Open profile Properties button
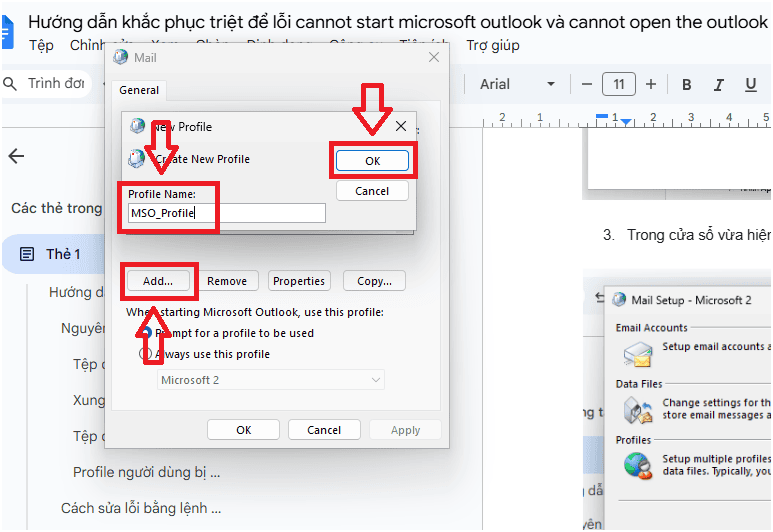This screenshot has height=532, width=773. click(299, 281)
